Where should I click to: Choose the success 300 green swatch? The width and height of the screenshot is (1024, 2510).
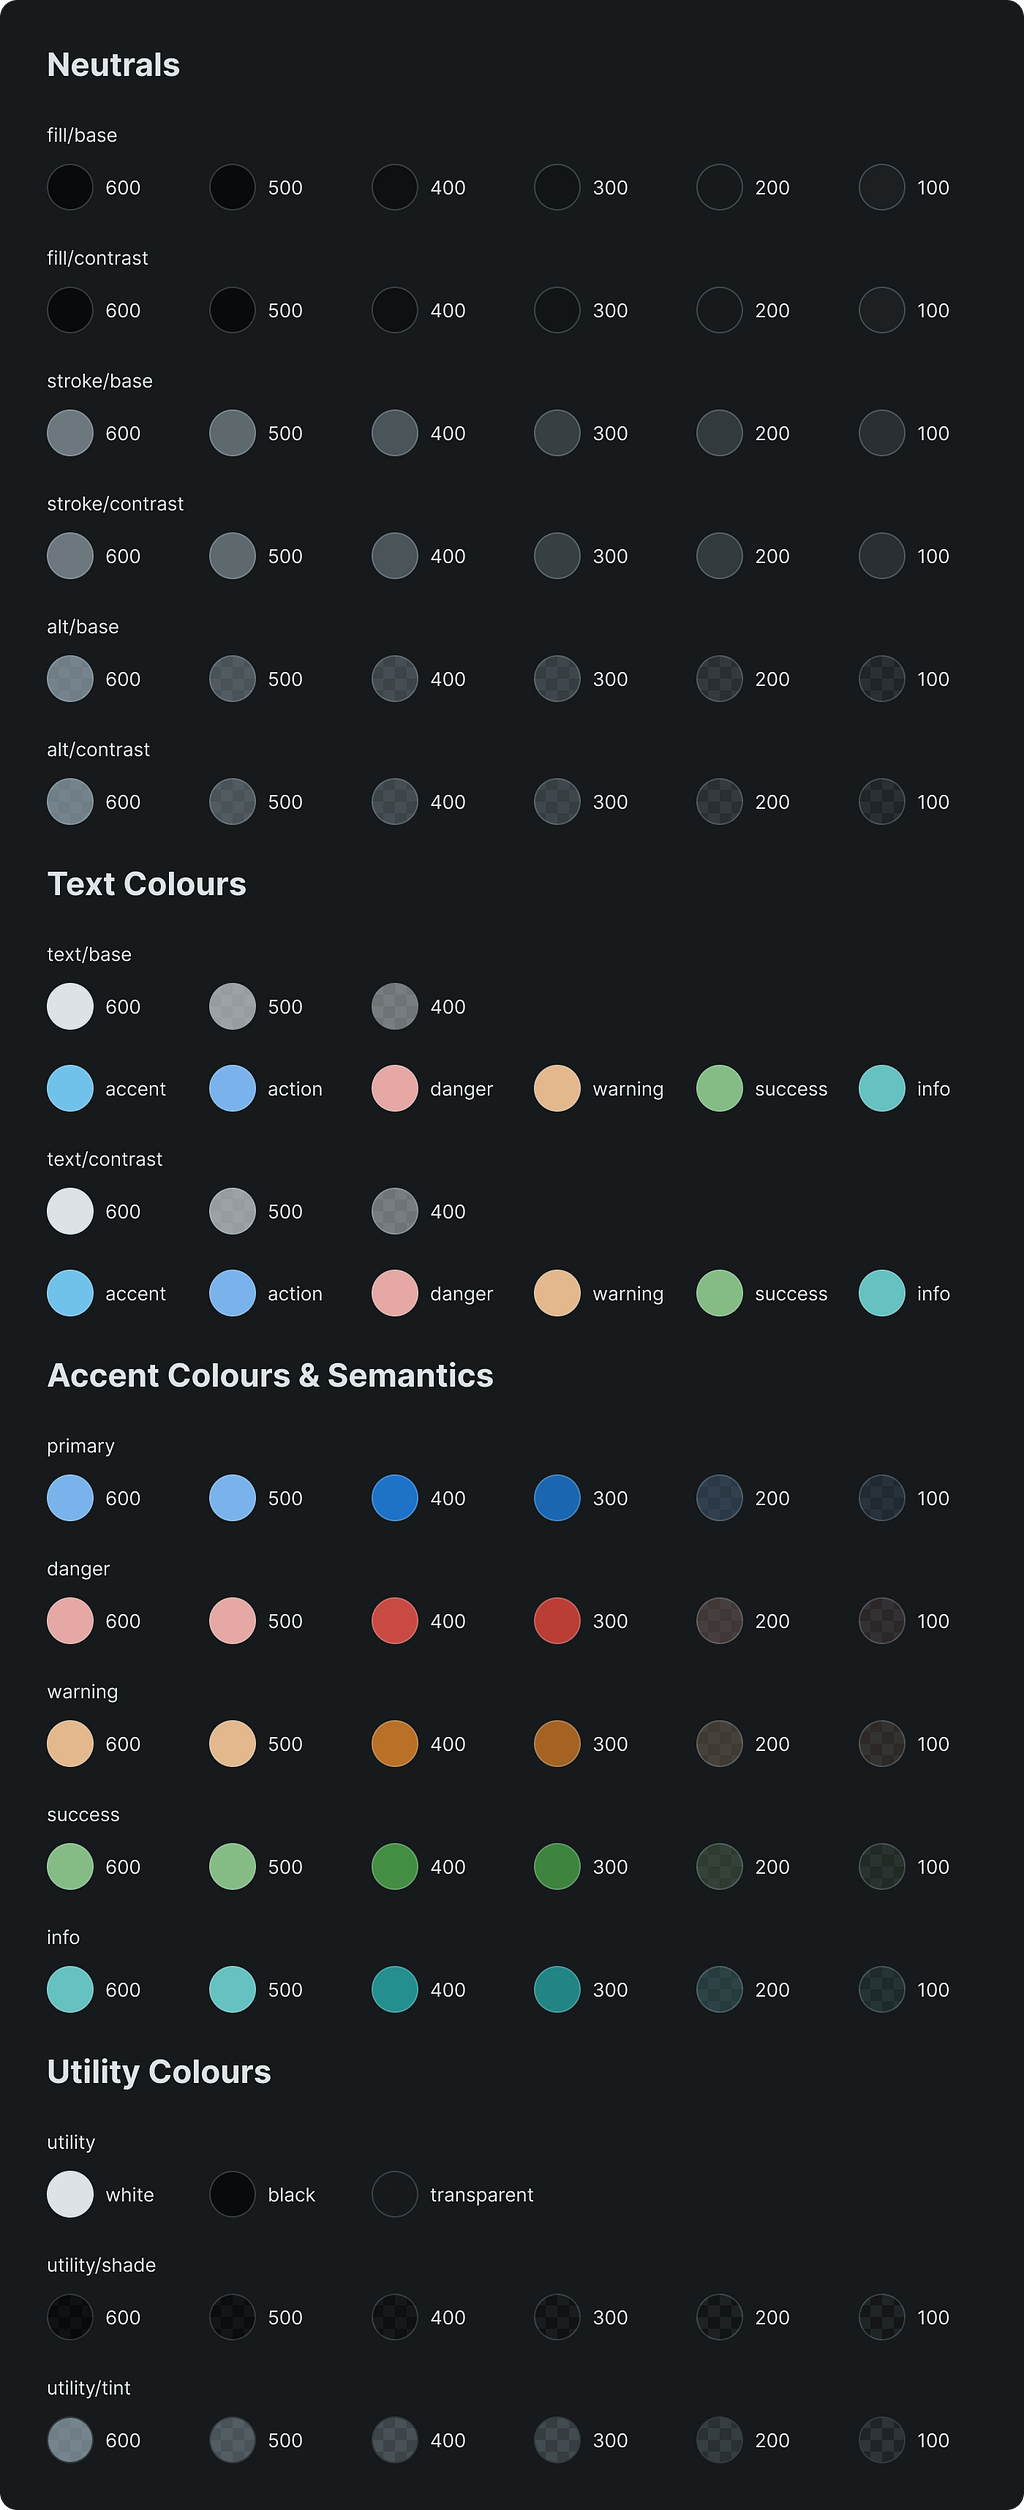(557, 1867)
